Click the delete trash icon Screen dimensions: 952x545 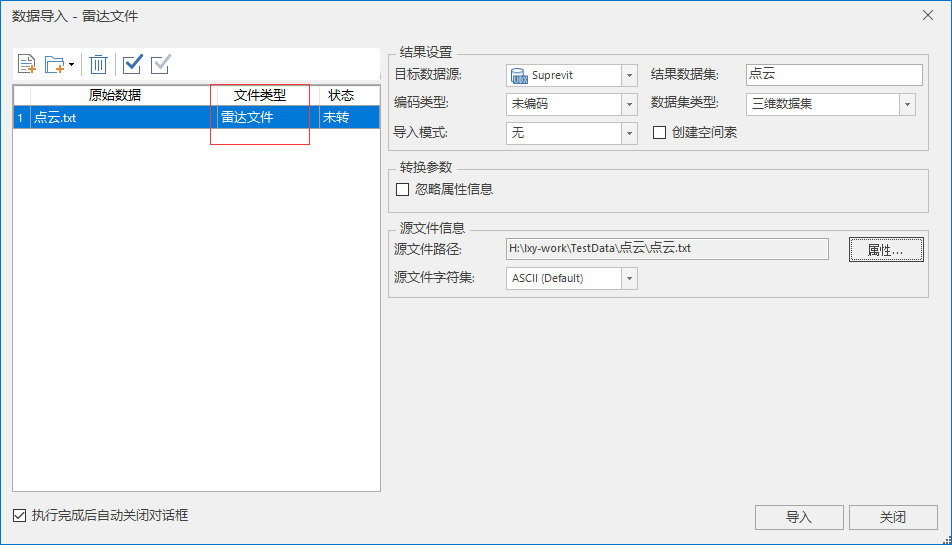(98, 64)
